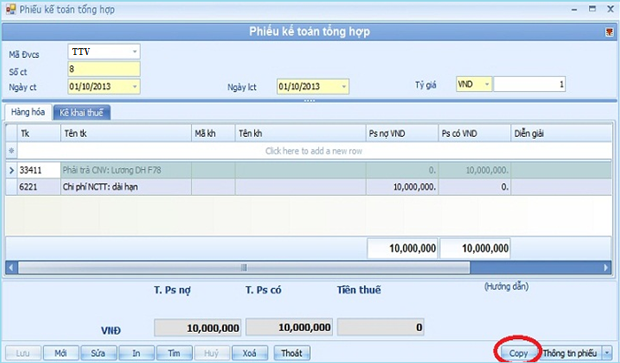Screen dimensions: 620x363
Task: Select account cell 6221
Action: pos(38,187)
